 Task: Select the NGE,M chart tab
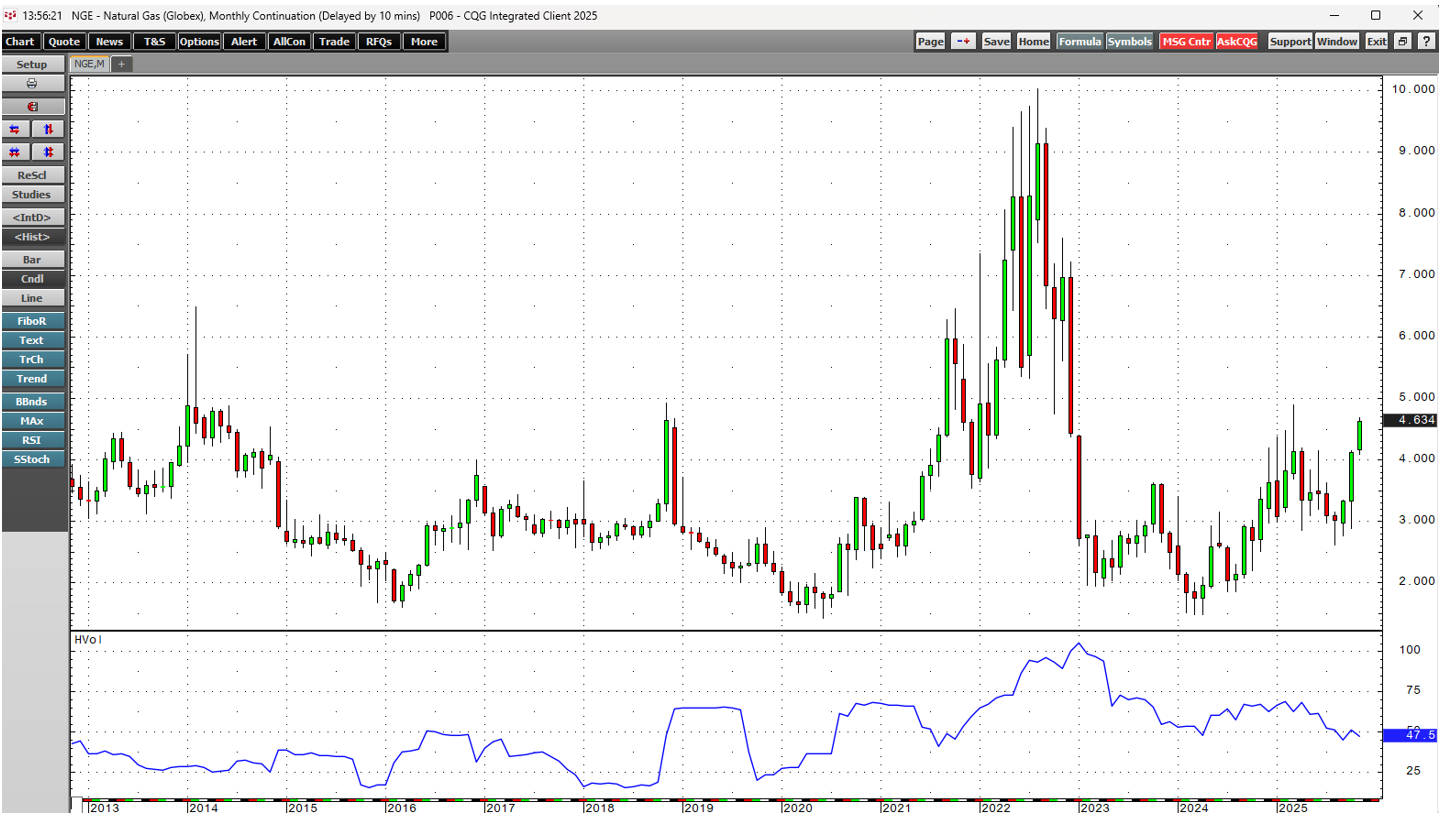click(88, 64)
